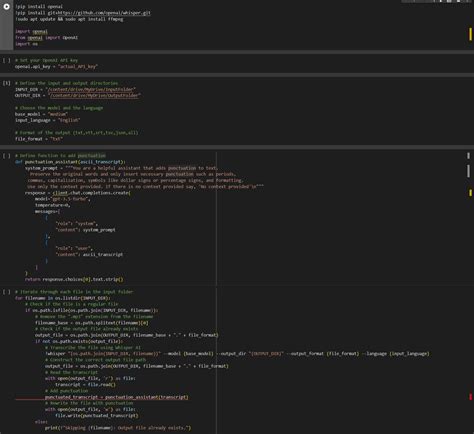Run the input and output directories cell
Viewport: 474px width, 434px height.
(6, 83)
